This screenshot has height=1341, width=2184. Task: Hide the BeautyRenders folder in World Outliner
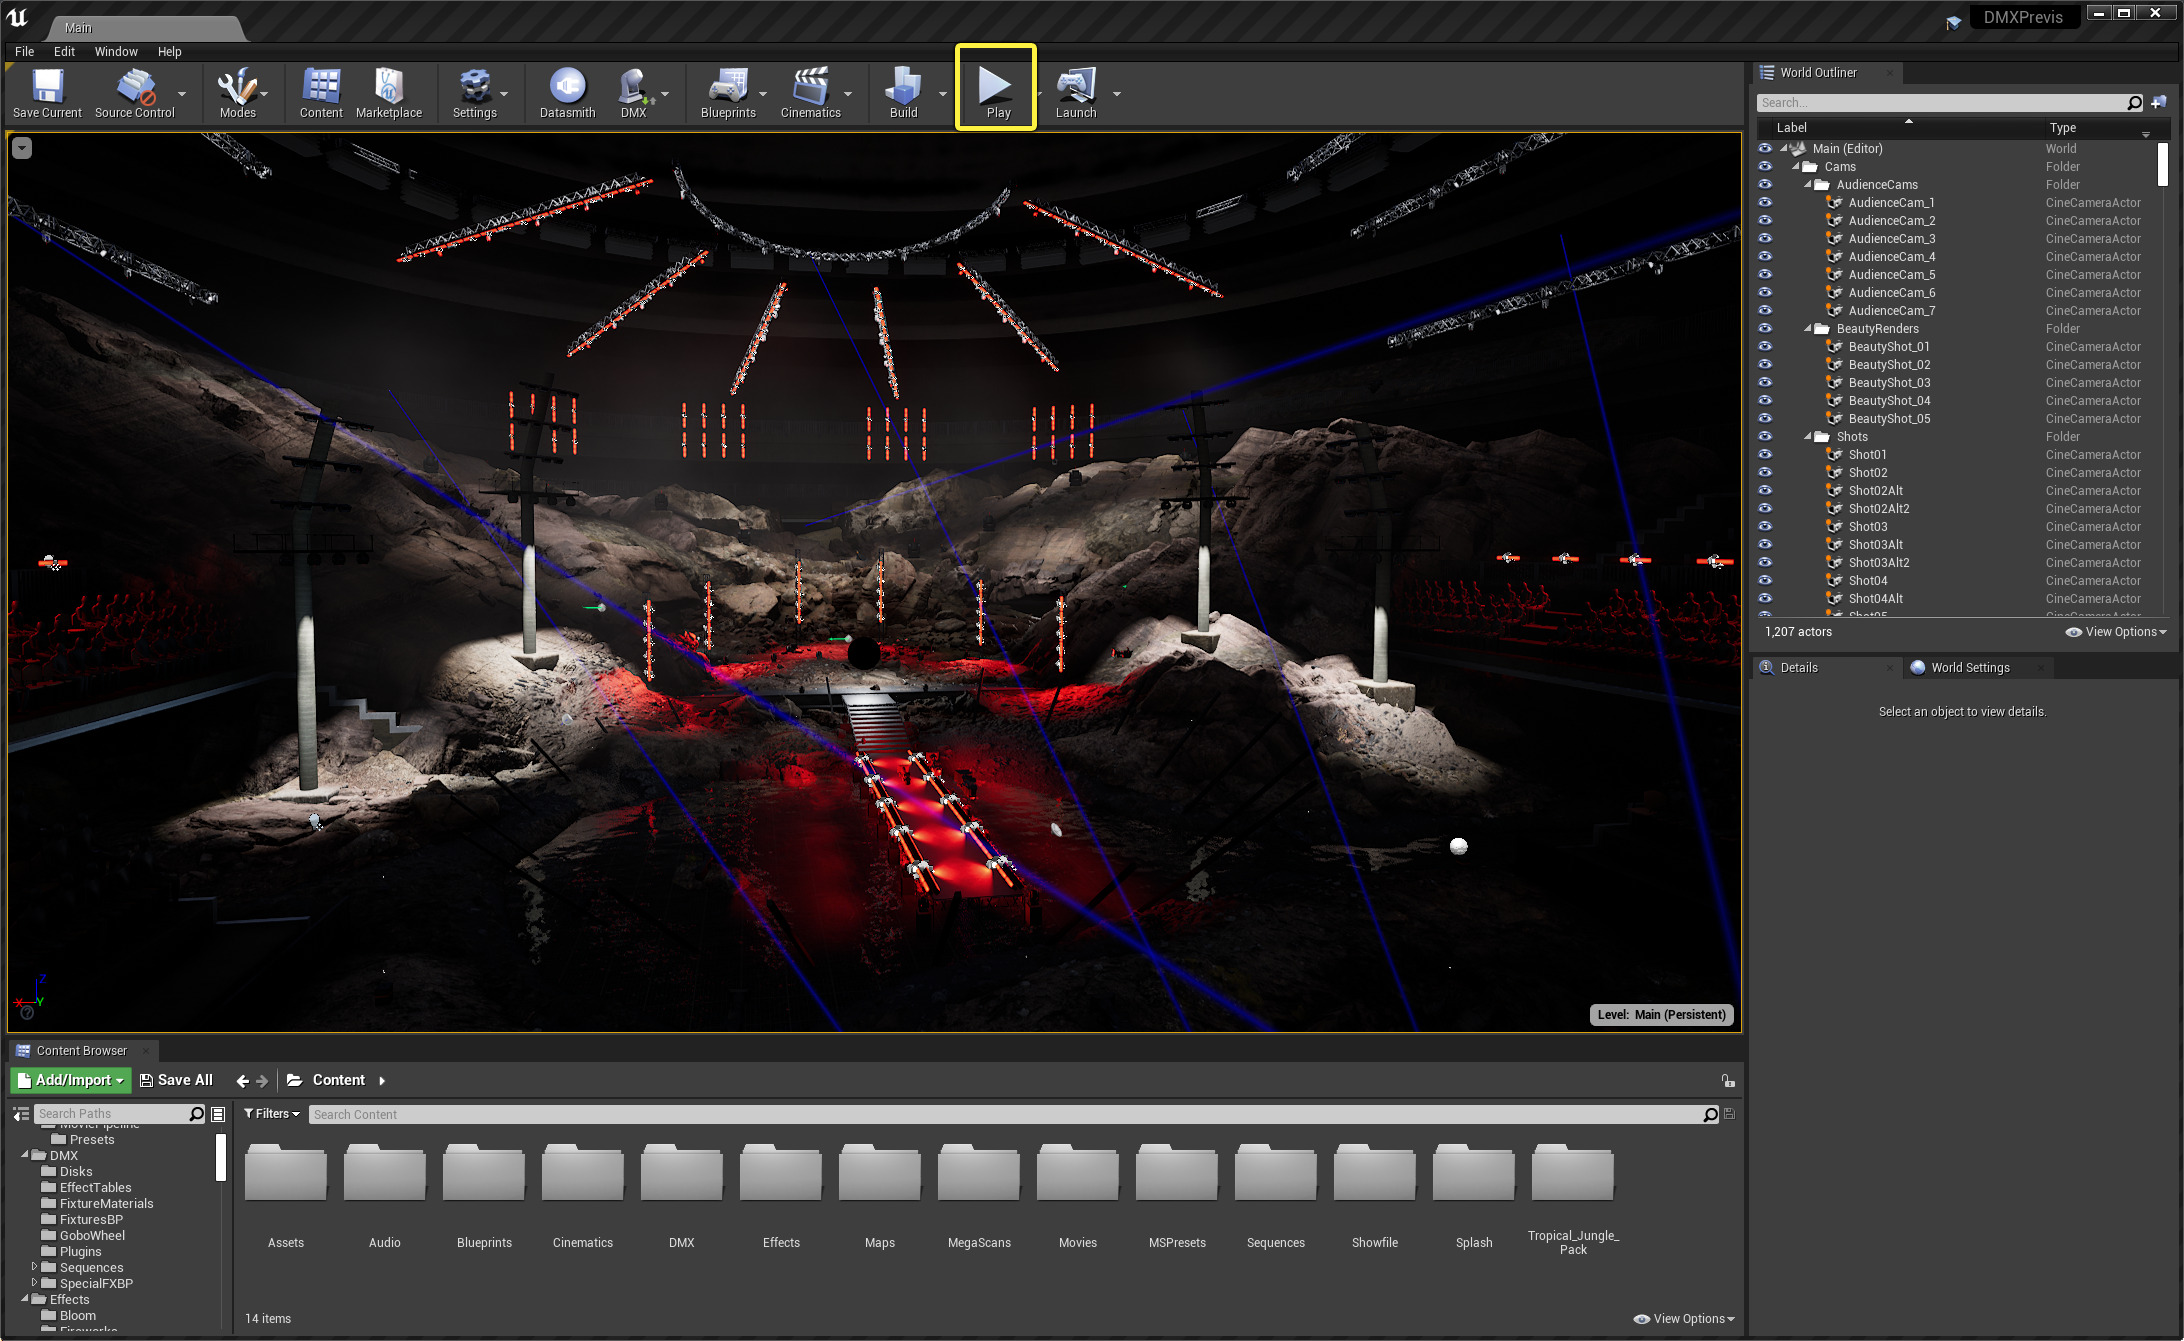coord(1765,328)
